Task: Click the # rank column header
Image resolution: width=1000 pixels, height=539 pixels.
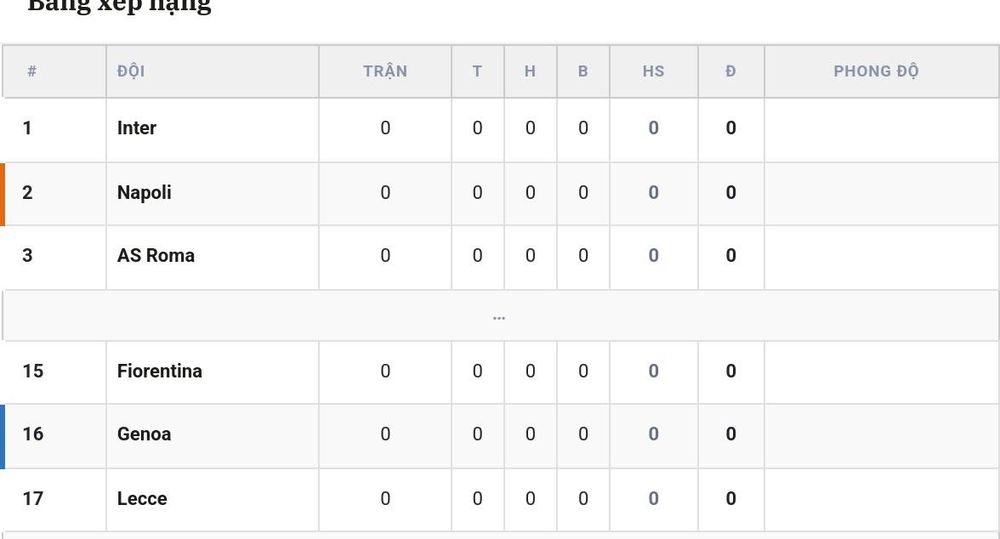Action: point(32,71)
